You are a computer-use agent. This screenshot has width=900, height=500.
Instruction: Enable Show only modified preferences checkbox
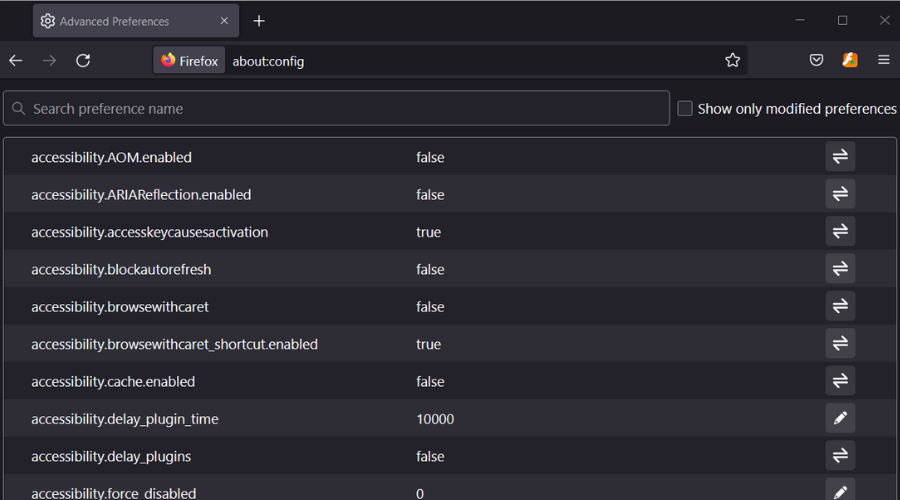pyautogui.click(x=685, y=108)
